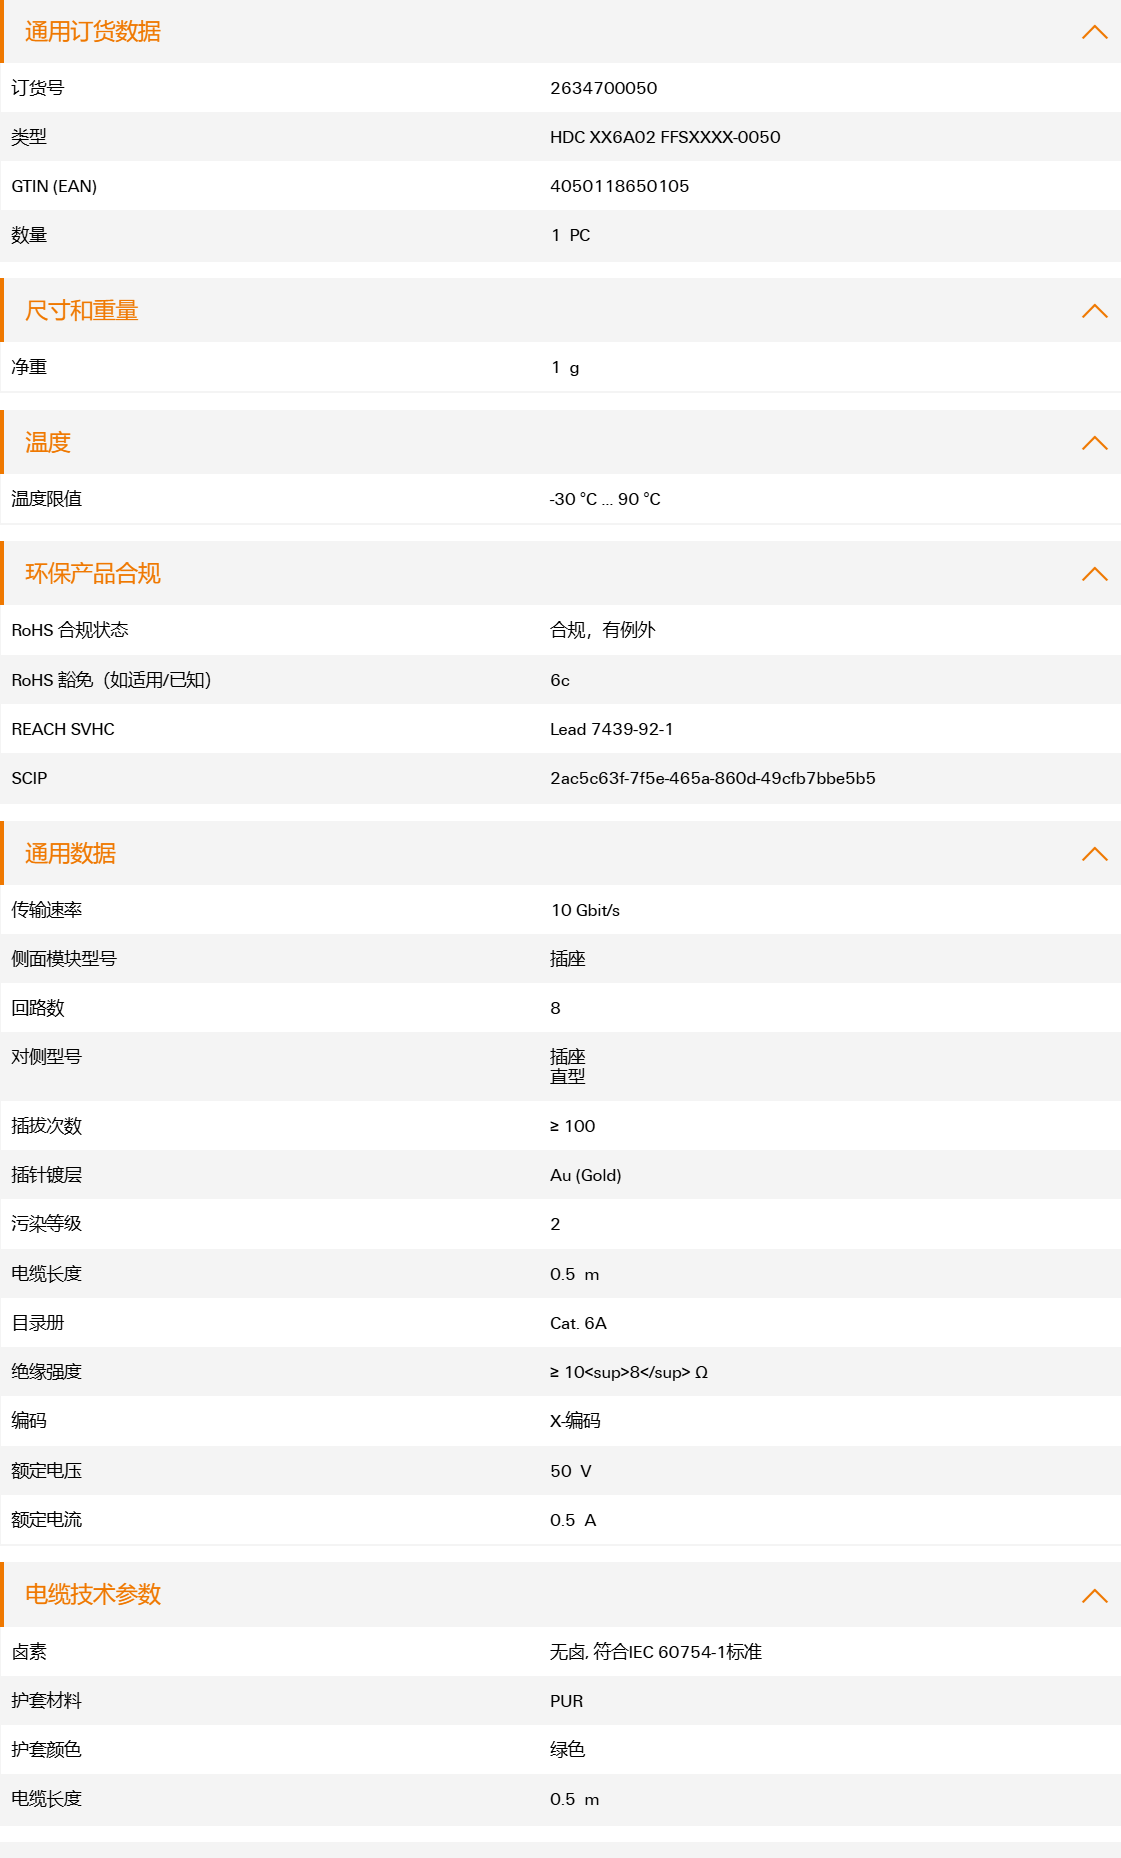Click quantity value 1 PC
Screen dimensions: 1121x1858
[571, 235]
